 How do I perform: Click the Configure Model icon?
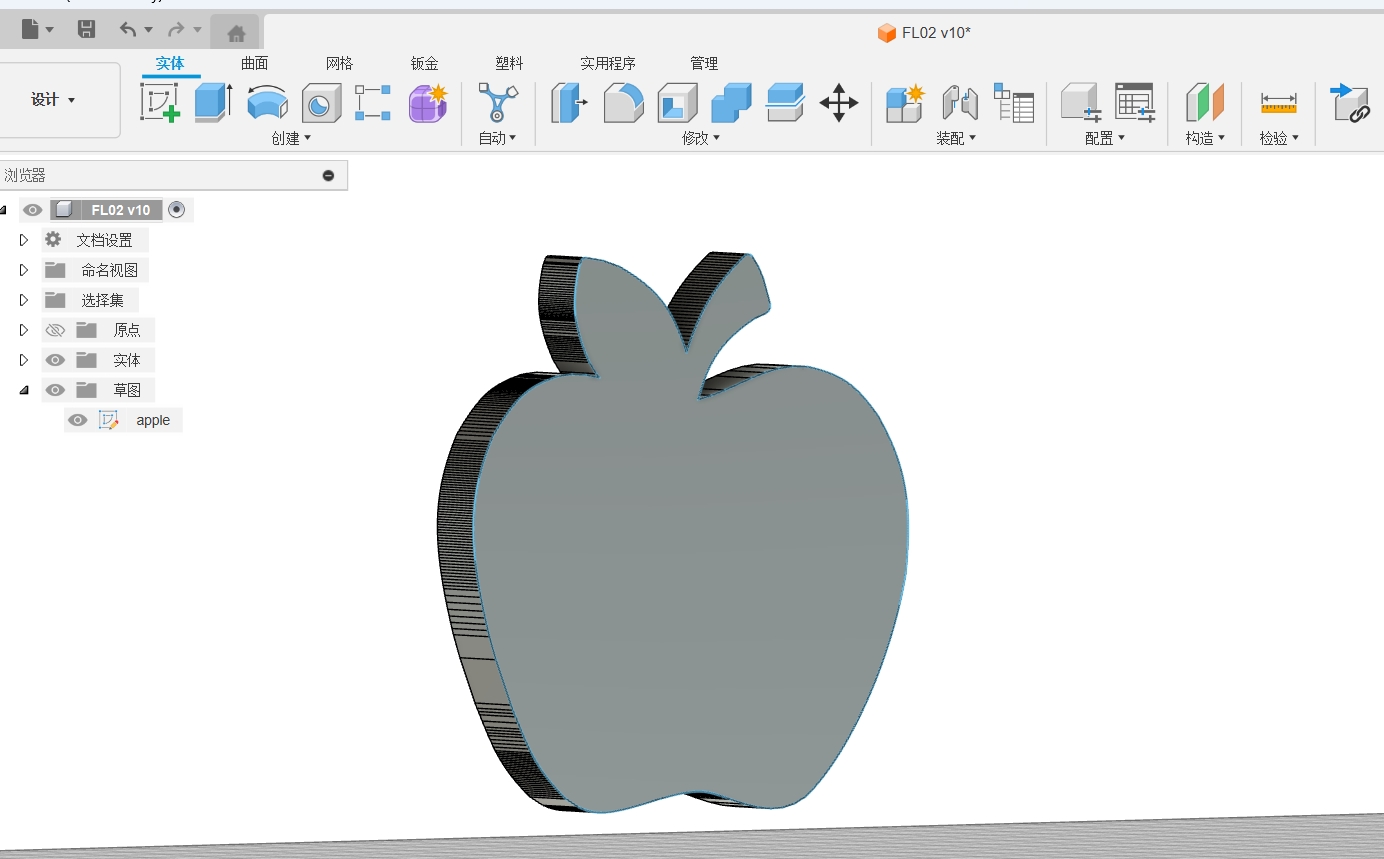(x=1081, y=102)
